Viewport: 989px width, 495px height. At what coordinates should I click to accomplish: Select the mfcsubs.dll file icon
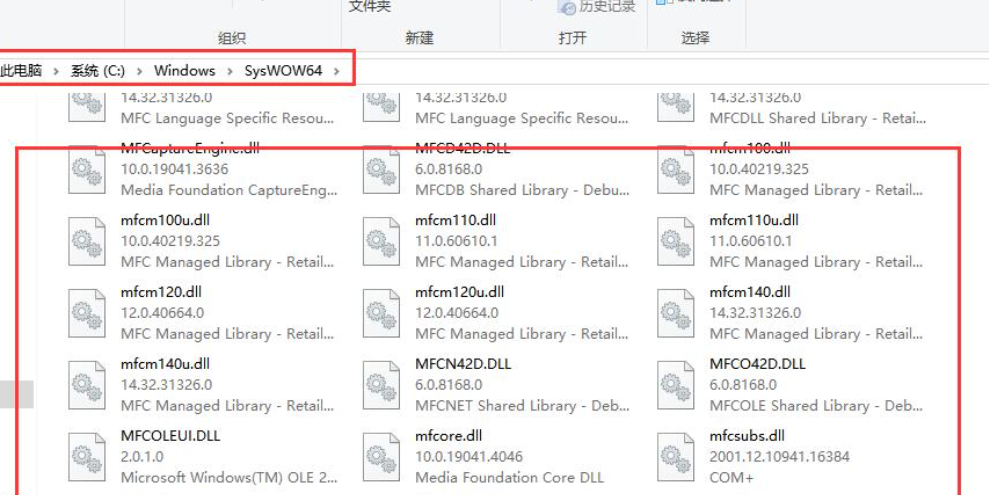pyautogui.click(x=676, y=457)
